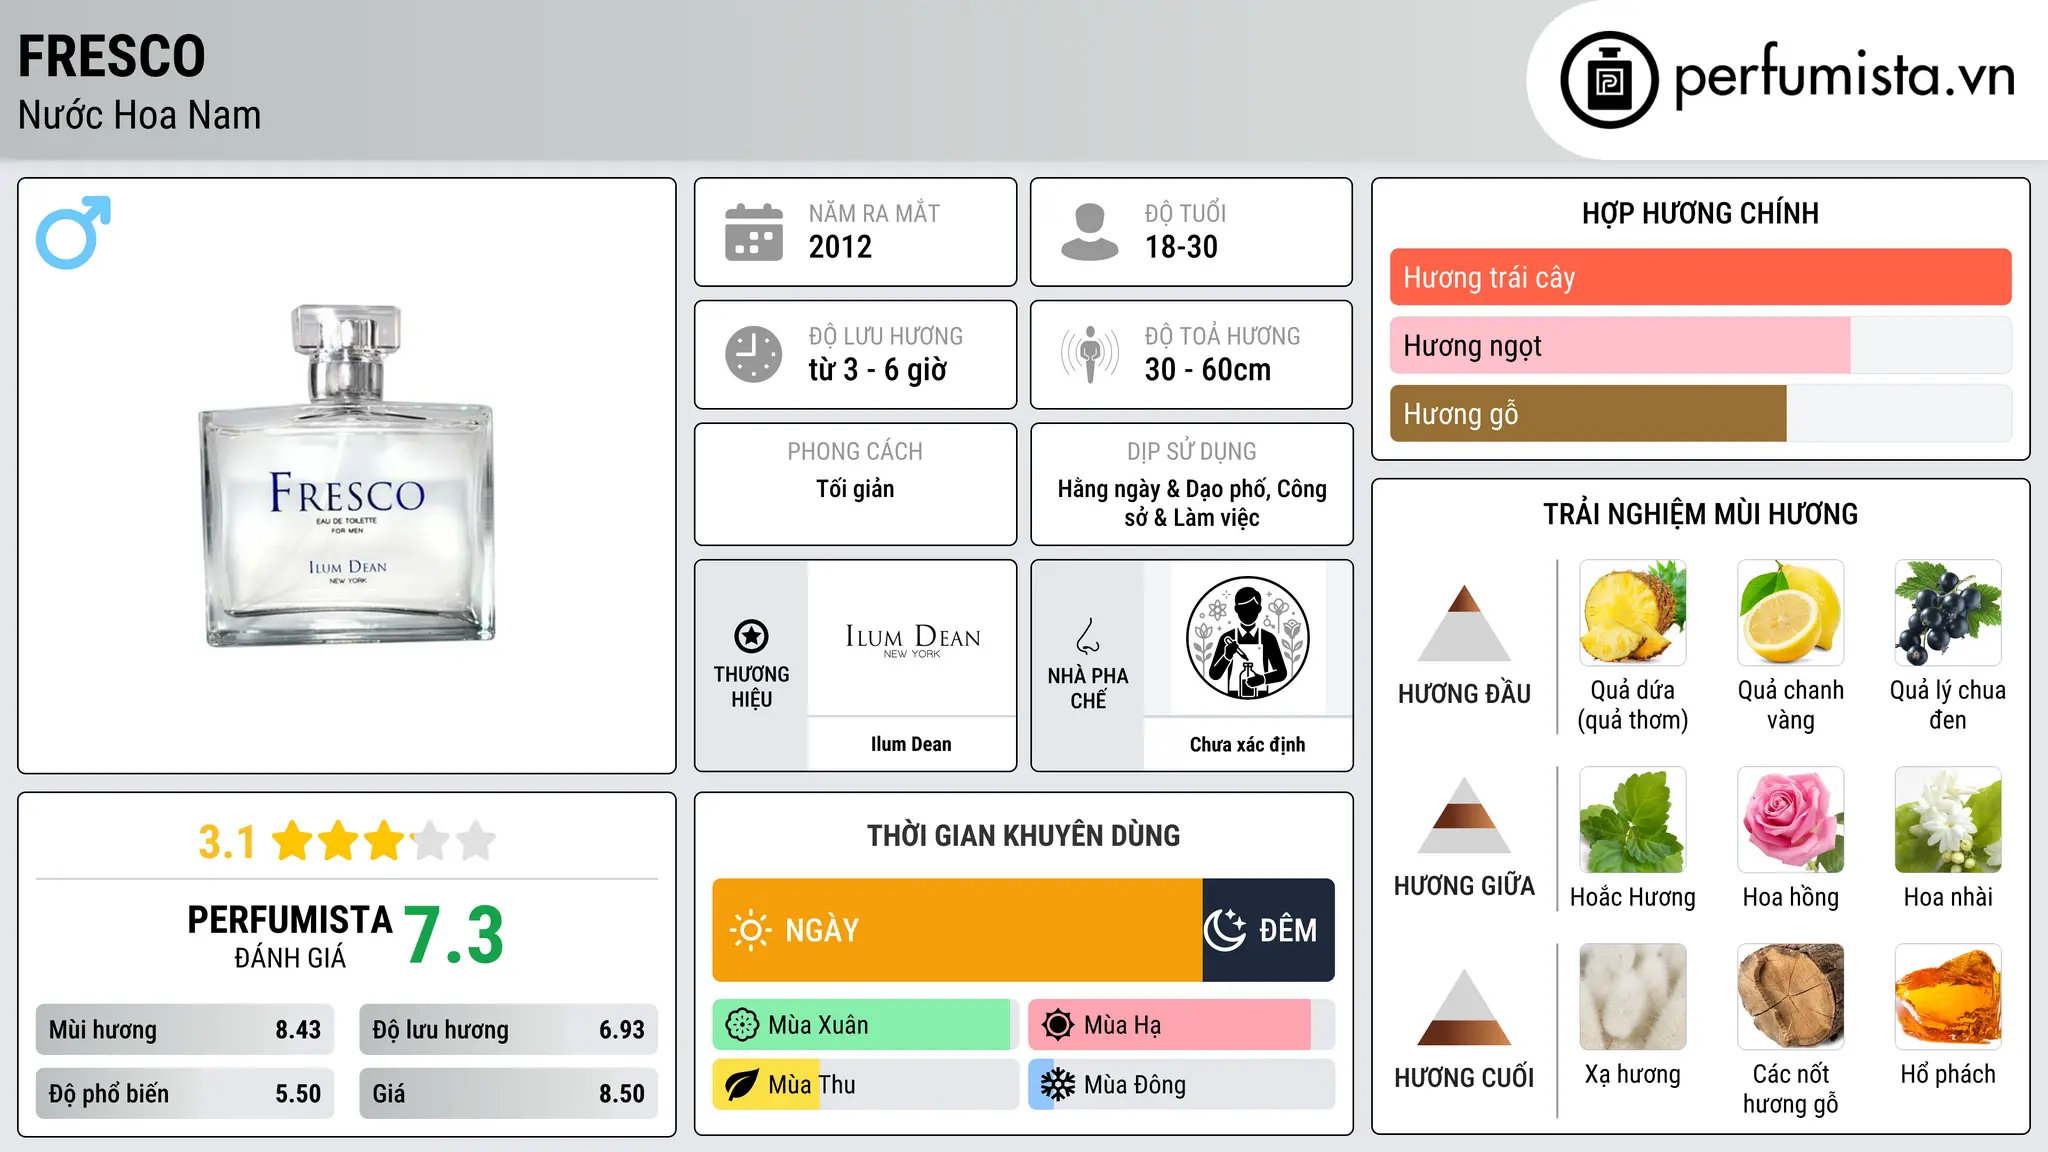The image size is (2048, 1152).
Task: Click the Đêm nighttime bar label
Action: [1288, 930]
